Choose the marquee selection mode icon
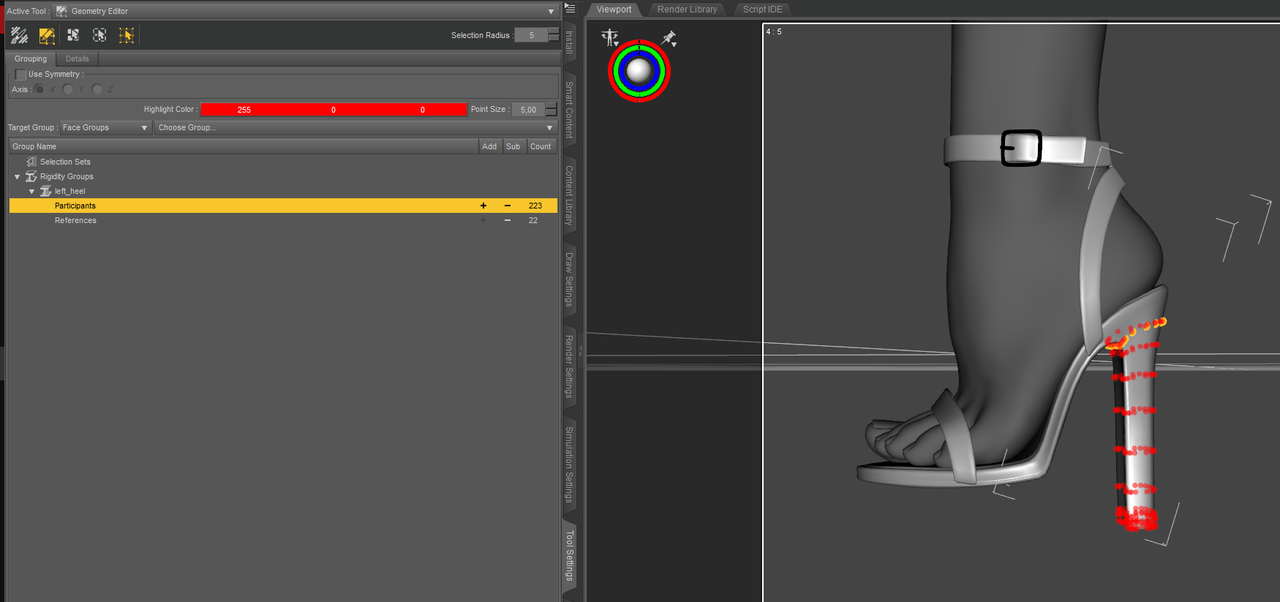Image resolution: width=1280 pixels, height=602 pixels. click(x=73, y=35)
